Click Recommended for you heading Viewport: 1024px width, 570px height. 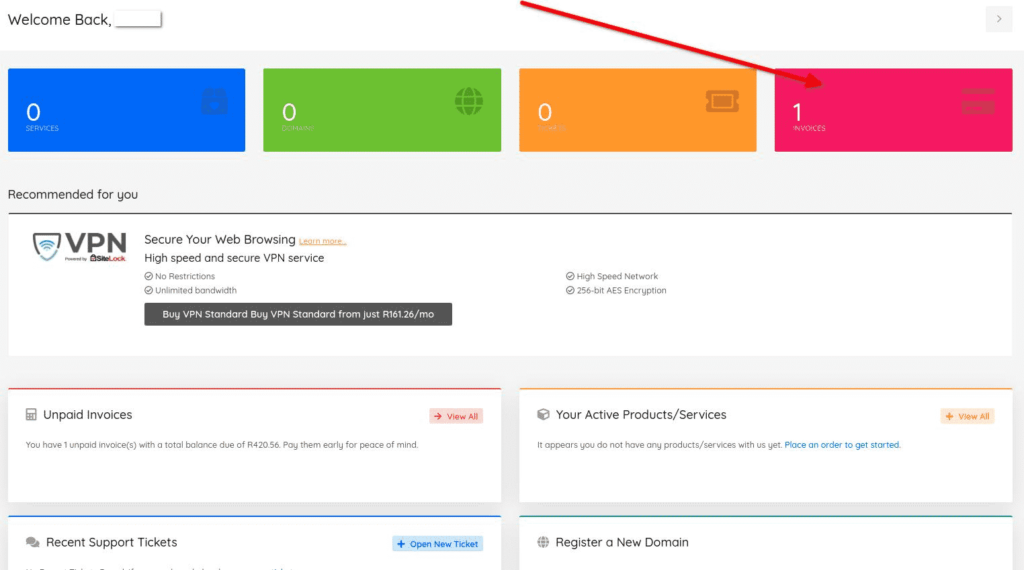(72, 195)
